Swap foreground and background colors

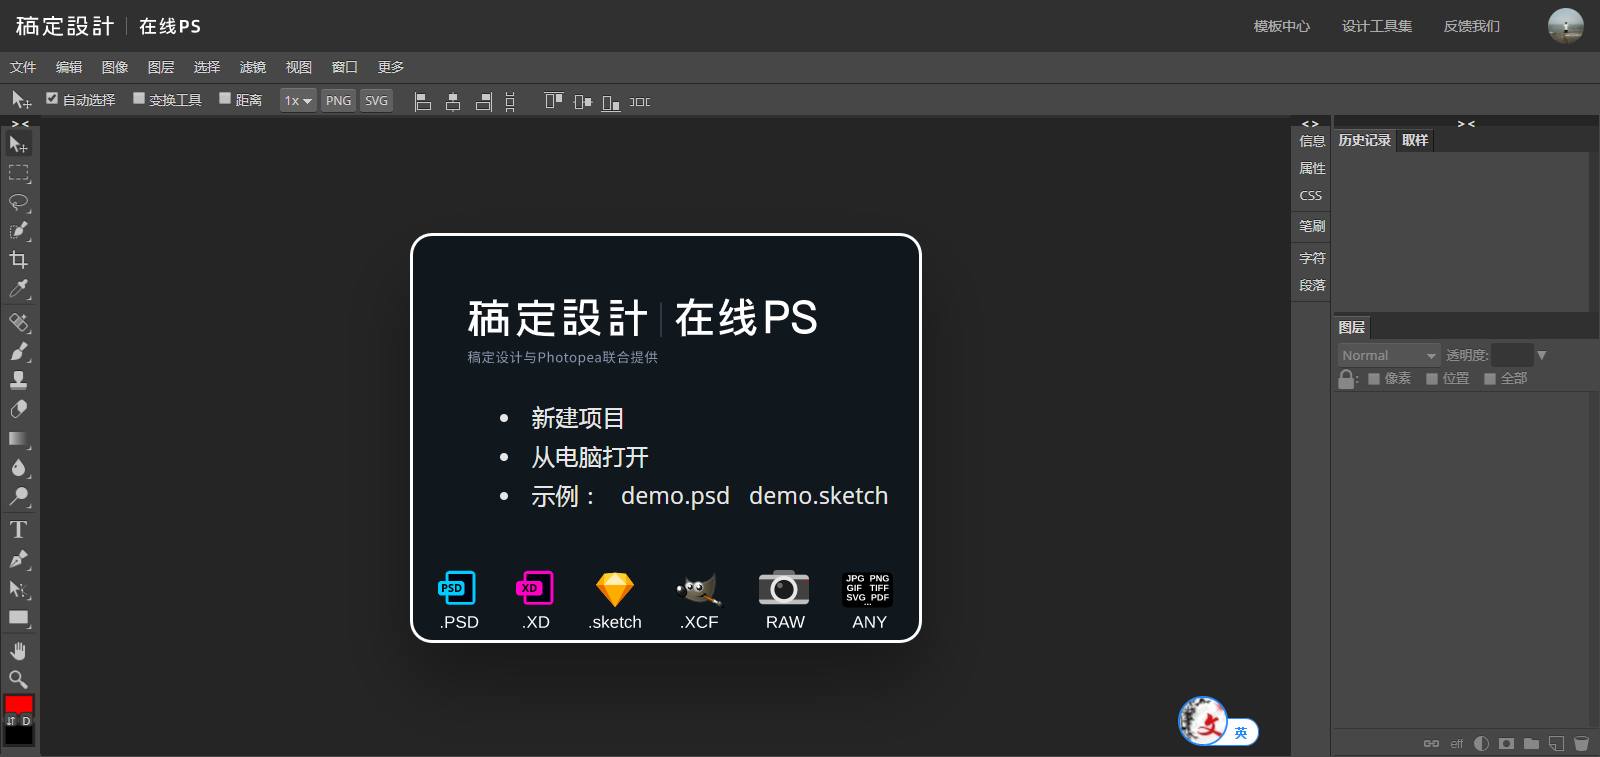click(x=11, y=720)
